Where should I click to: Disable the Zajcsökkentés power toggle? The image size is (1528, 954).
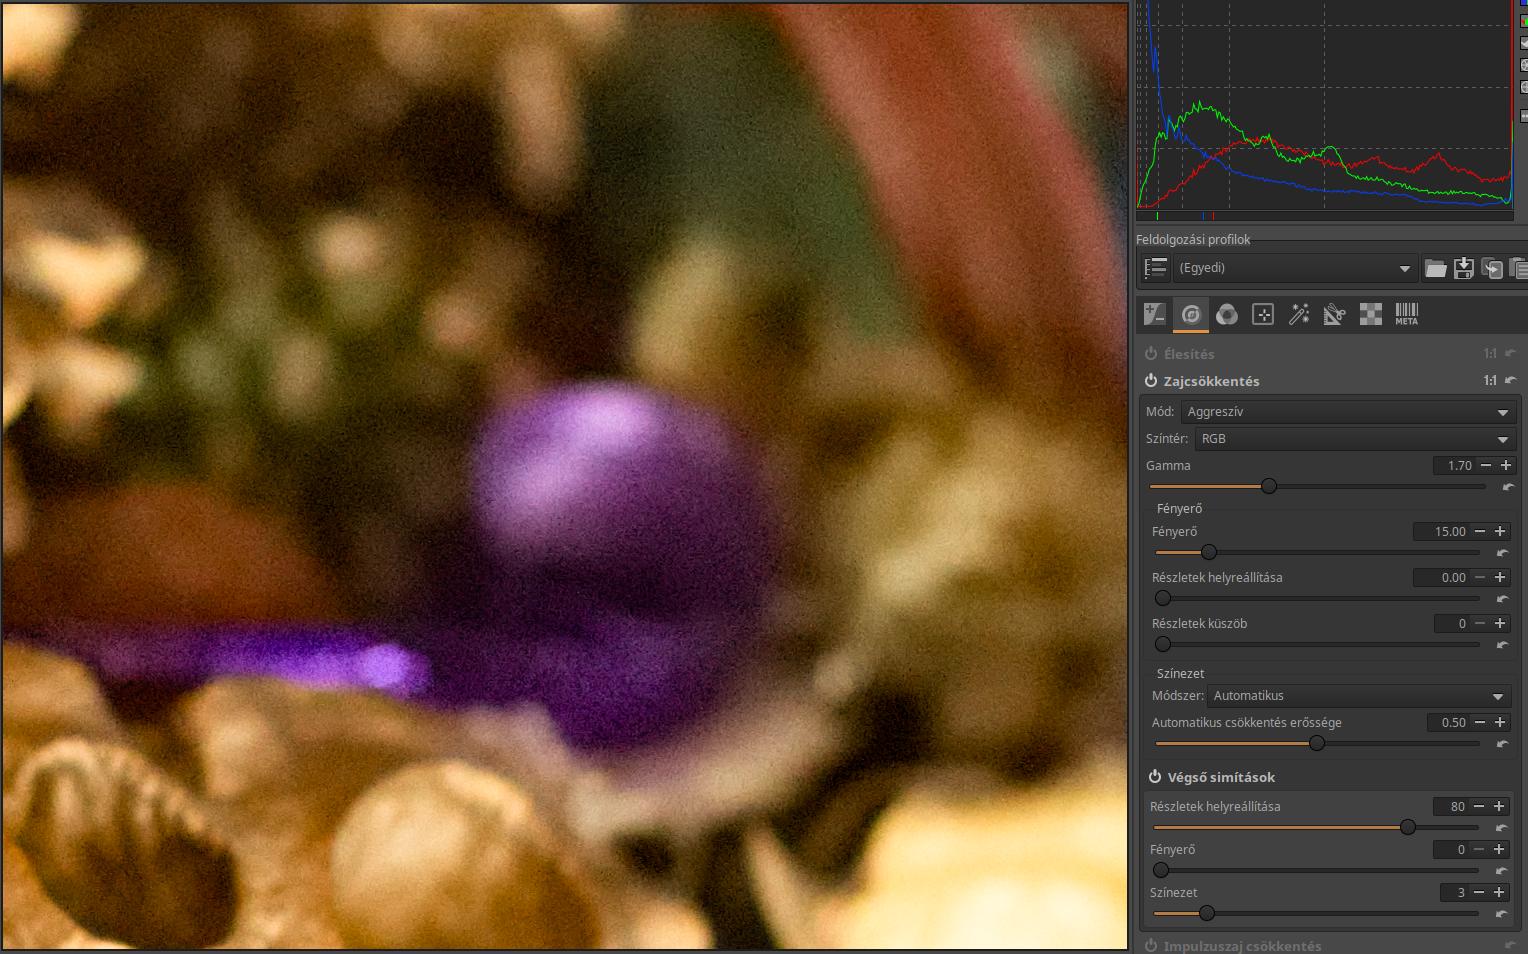(1151, 381)
